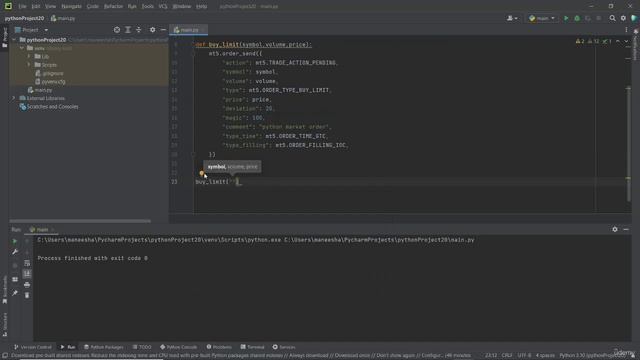Hide the Project tool window
Image resolution: width=640 pixels, height=360 pixels.
(x=163, y=30)
